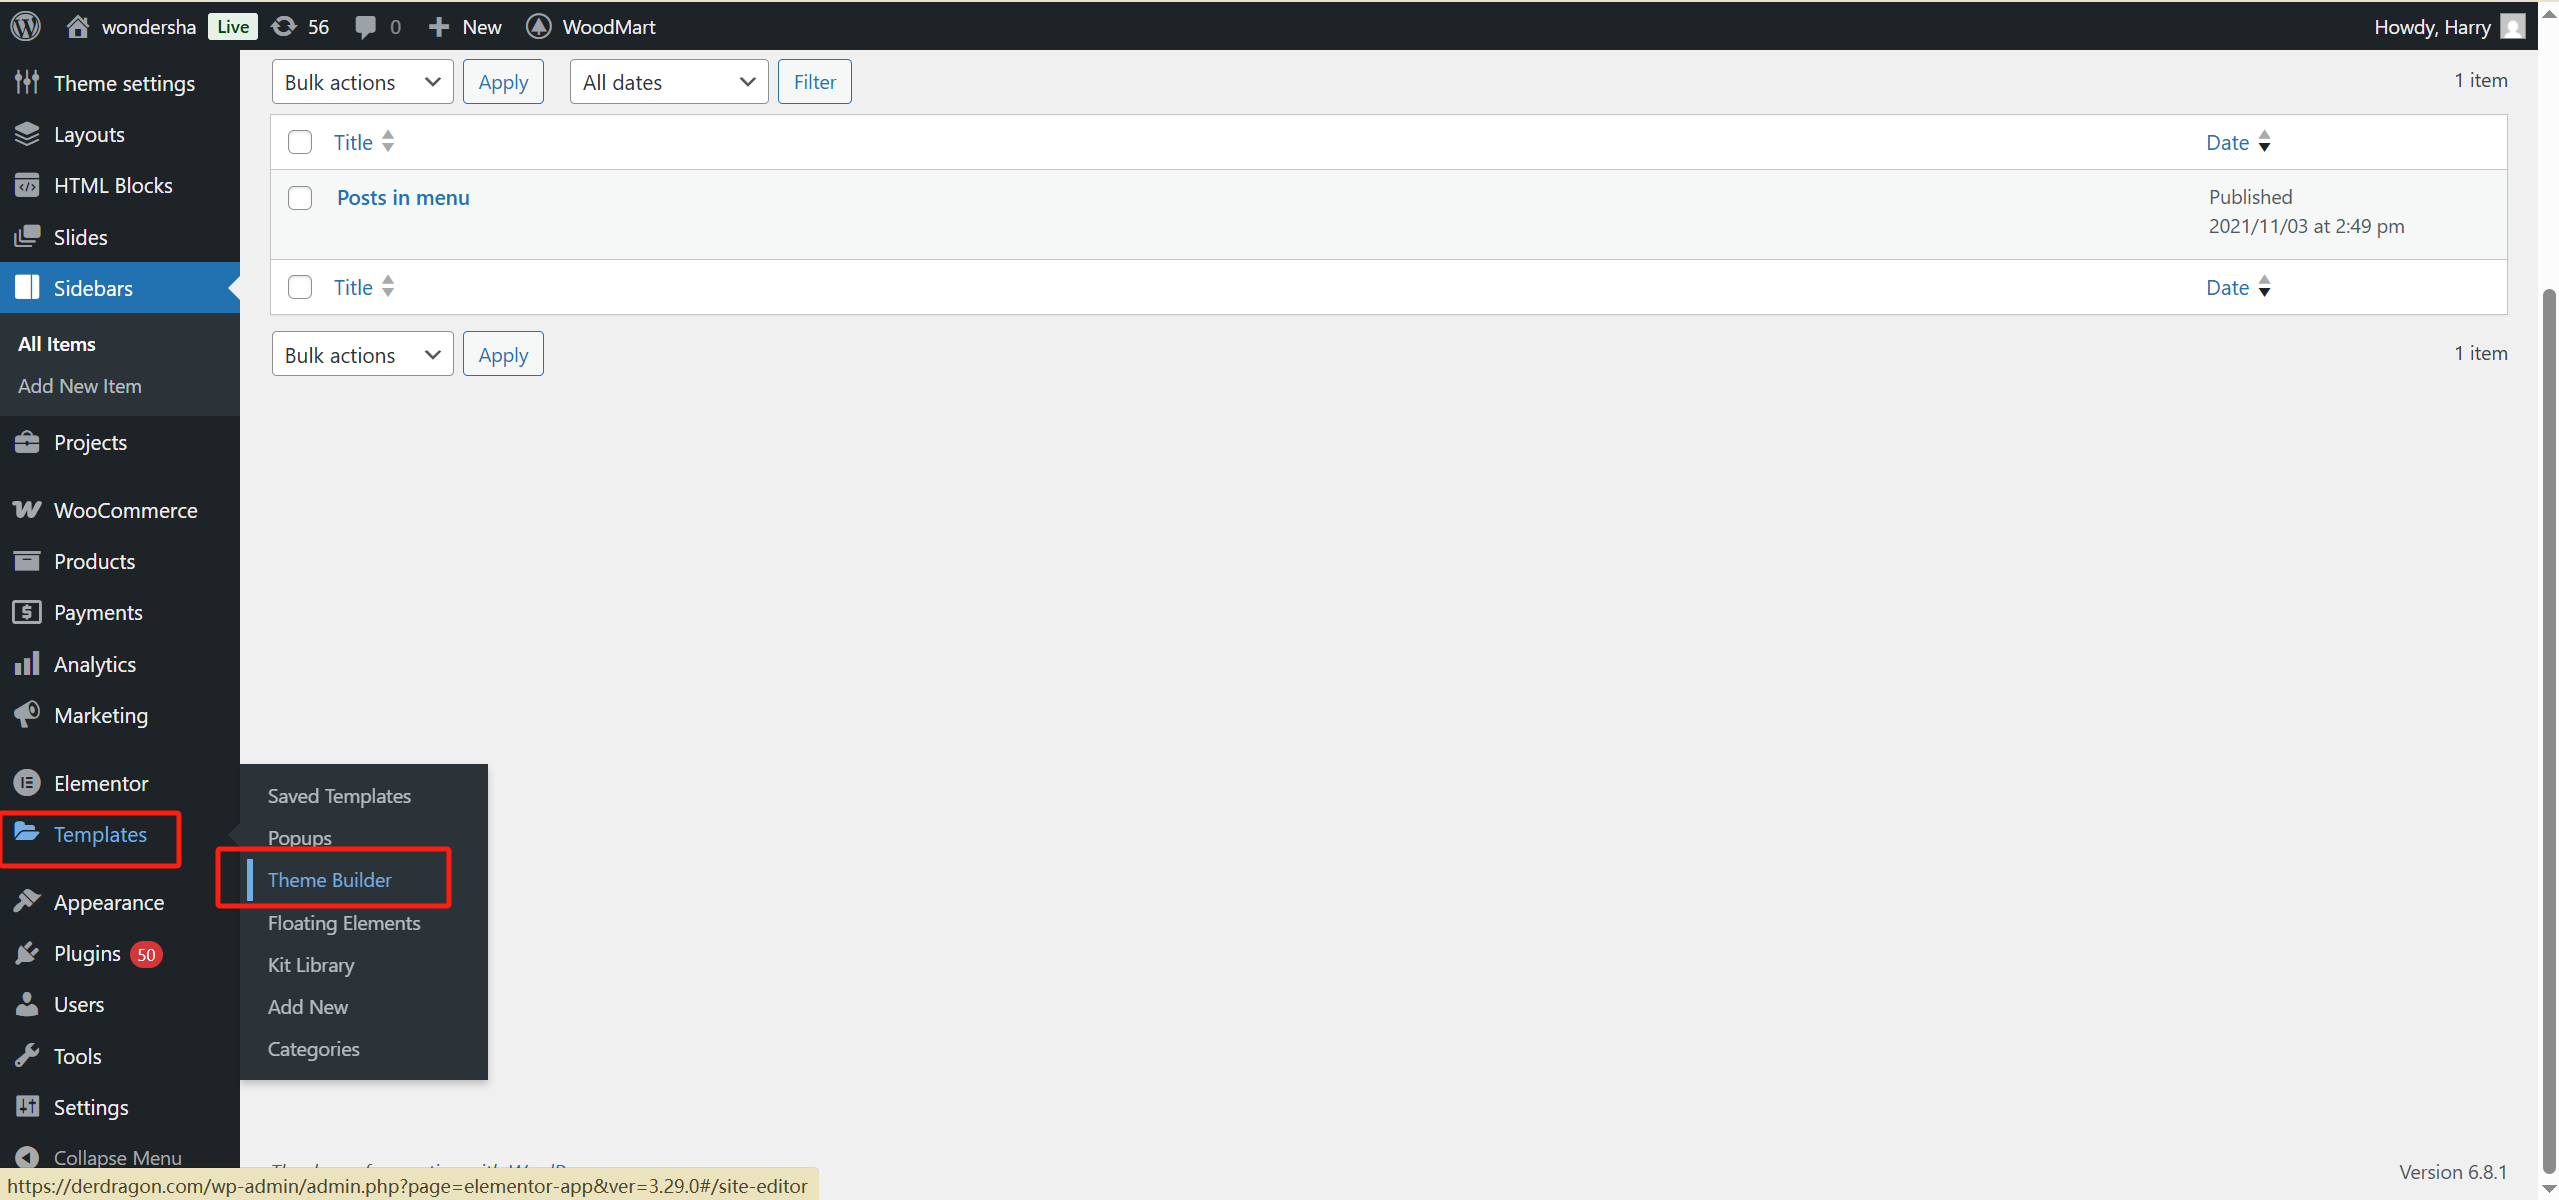Open the WordPress logo menu
This screenshot has height=1200, width=2559.
pyautogui.click(x=24, y=26)
